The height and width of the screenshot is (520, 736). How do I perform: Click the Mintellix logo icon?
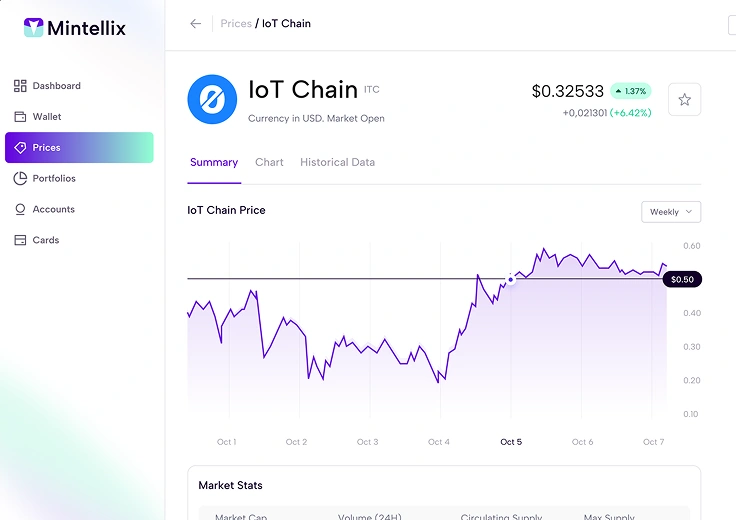coord(33,27)
